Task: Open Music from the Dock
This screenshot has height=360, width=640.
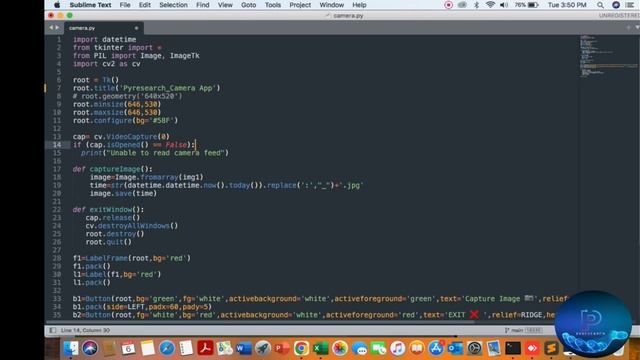Action: coord(398,348)
